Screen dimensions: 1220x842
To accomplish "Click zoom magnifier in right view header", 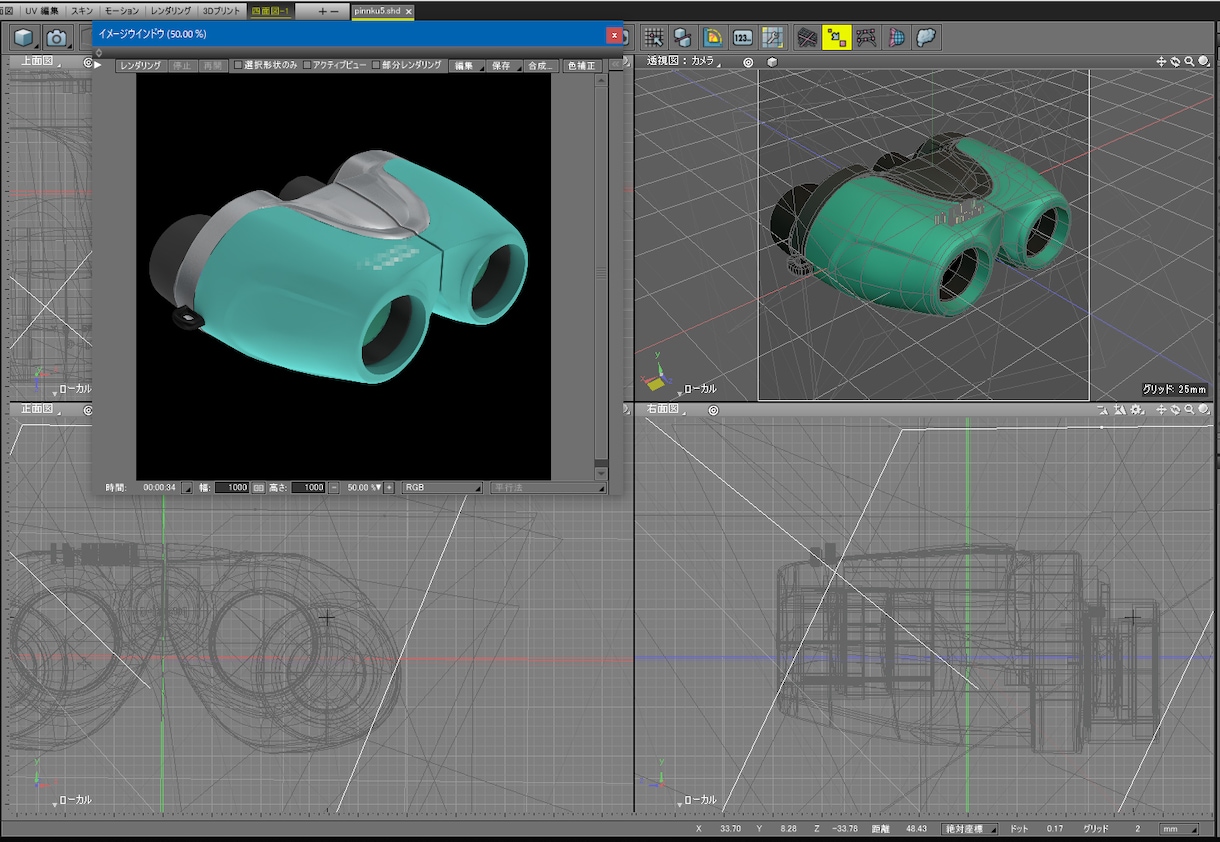I will pos(1189,410).
